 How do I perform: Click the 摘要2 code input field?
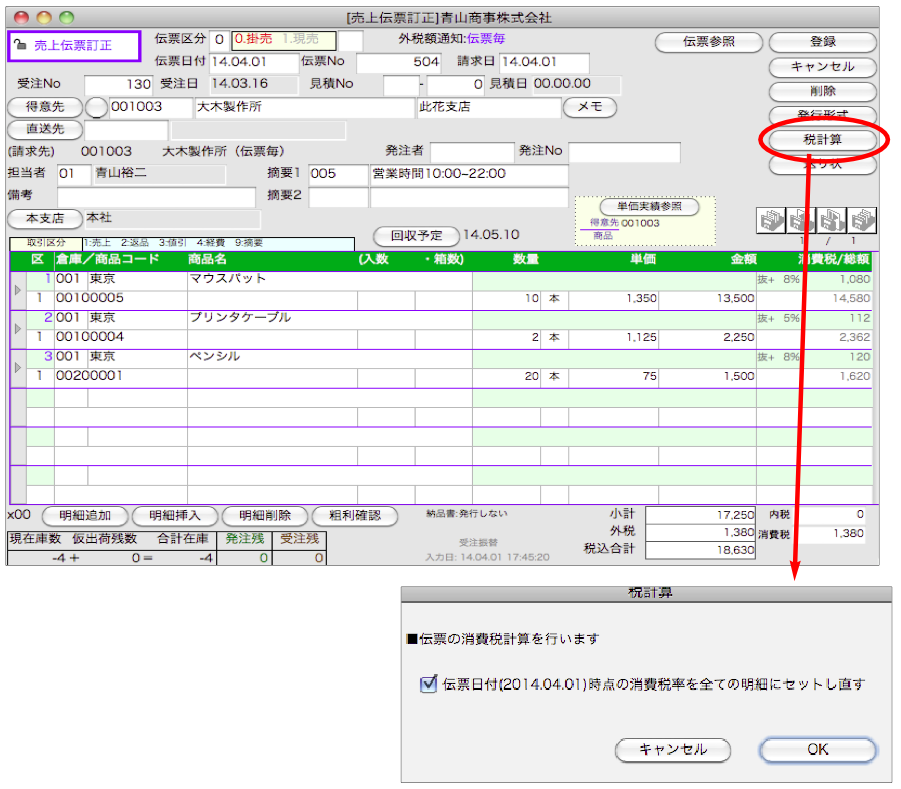(338, 197)
